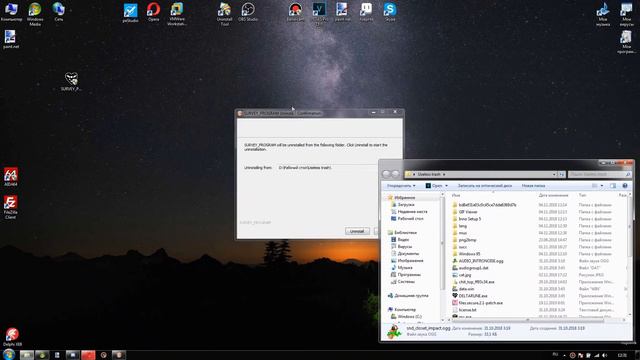Open the Упорядочить dropdown menu
This screenshot has width=640, height=360.
coord(401,186)
